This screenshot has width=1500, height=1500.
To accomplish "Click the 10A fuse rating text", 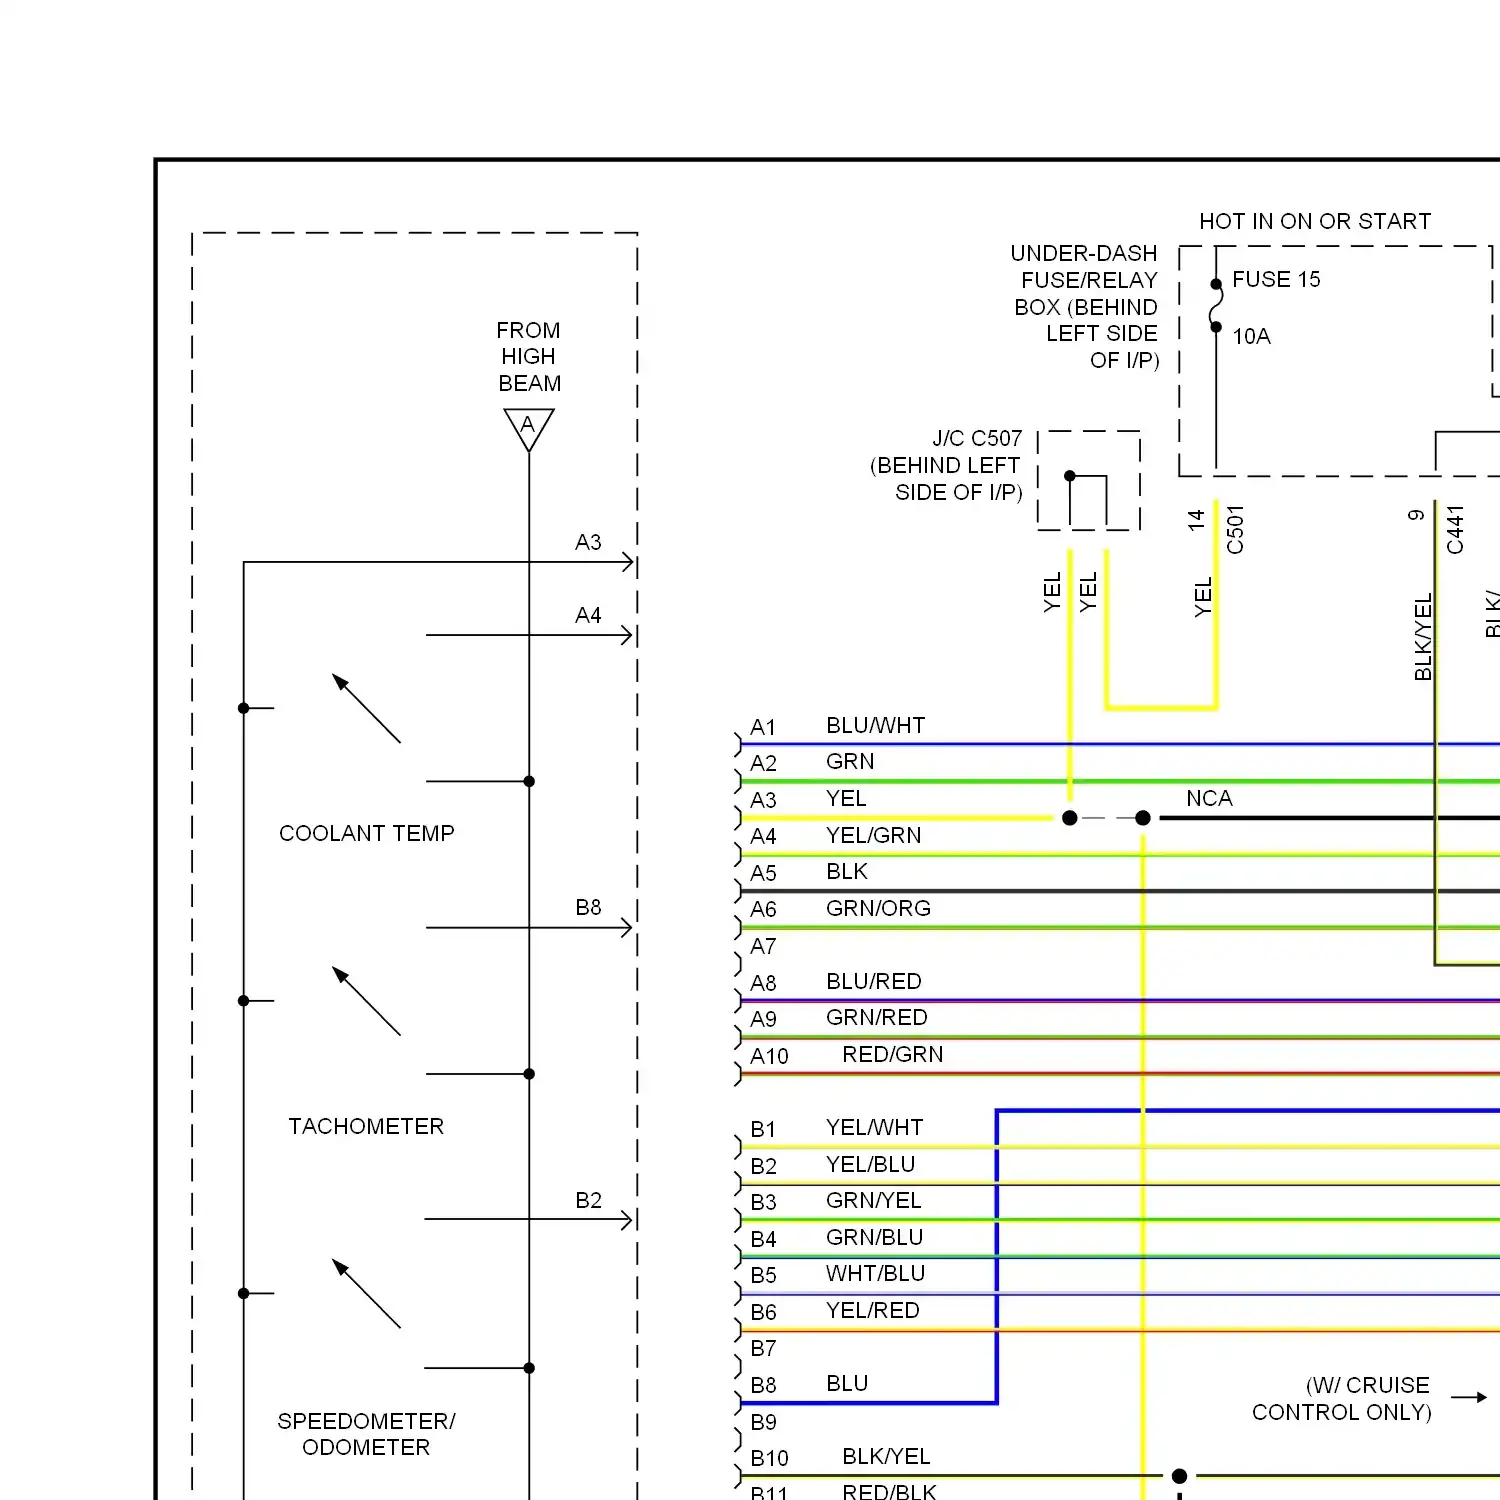I will pyautogui.click(x=1251, y=336).
